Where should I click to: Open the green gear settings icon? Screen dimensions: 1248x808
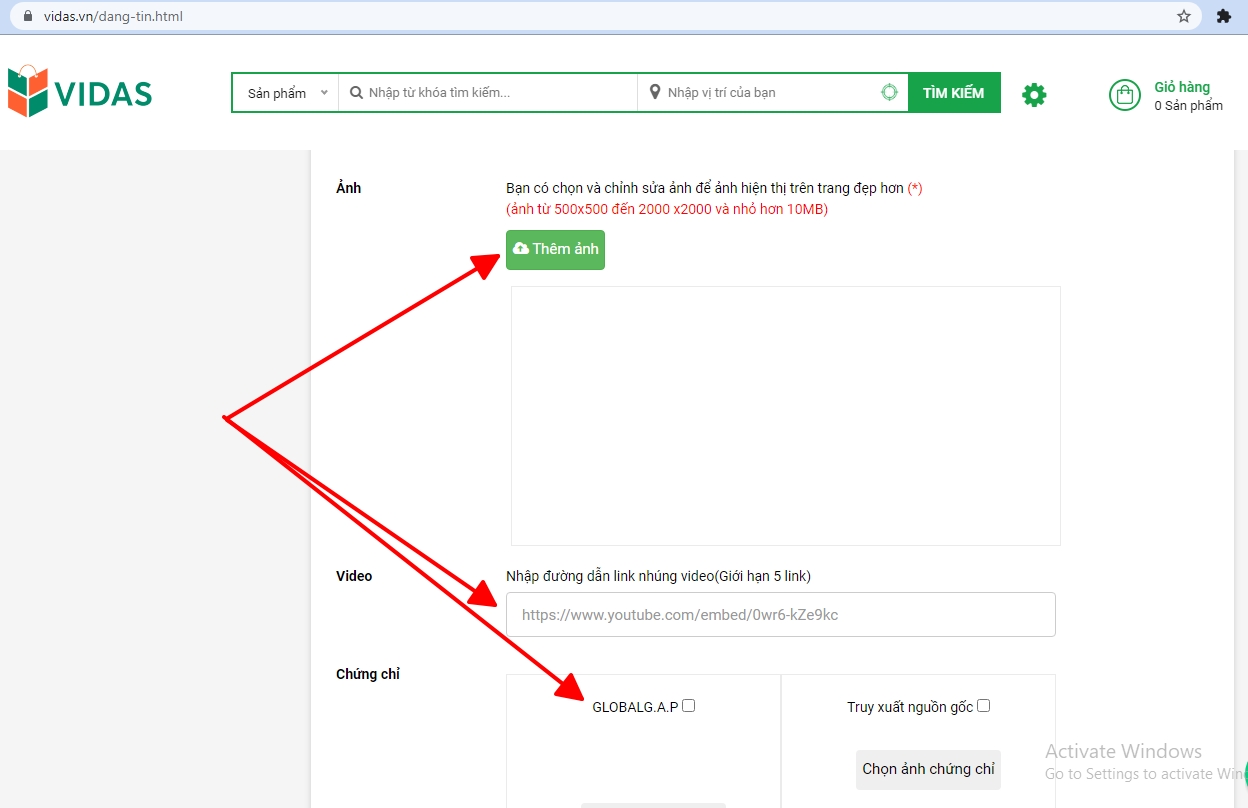click(1034, 95)
